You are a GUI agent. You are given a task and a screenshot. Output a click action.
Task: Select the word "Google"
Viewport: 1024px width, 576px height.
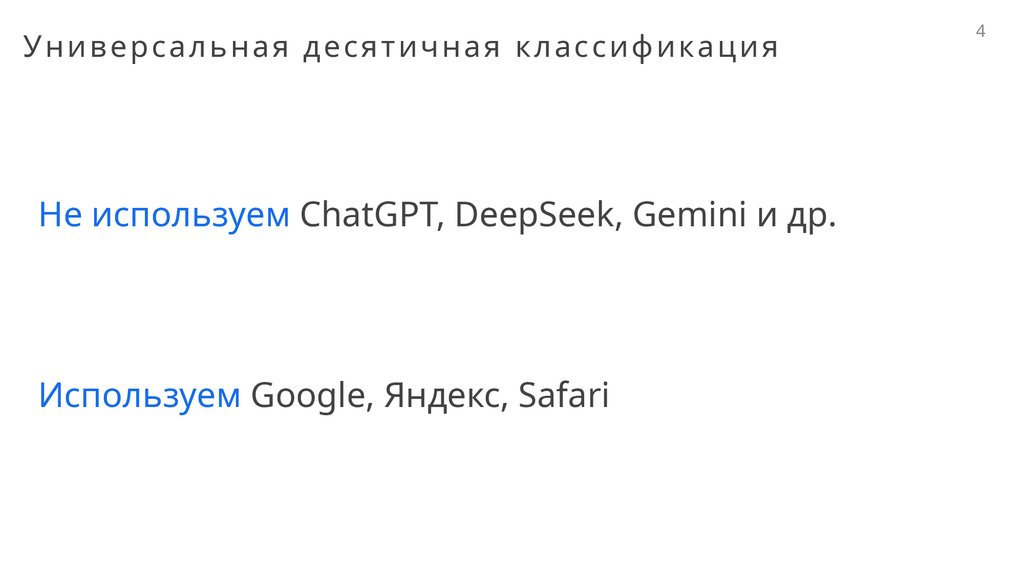(308, 397)
